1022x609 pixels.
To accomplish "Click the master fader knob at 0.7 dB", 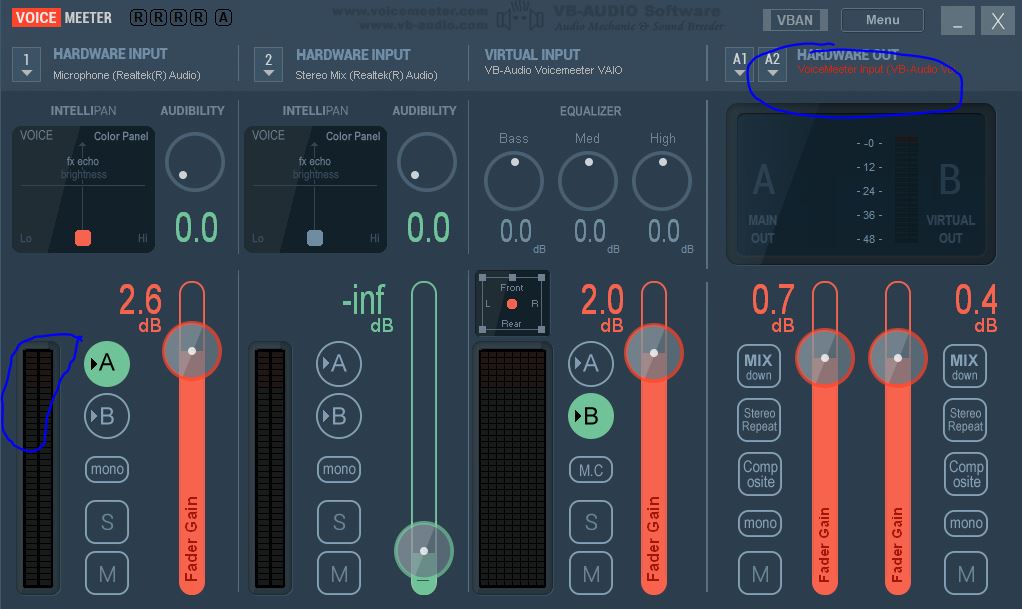I will 825,358.
